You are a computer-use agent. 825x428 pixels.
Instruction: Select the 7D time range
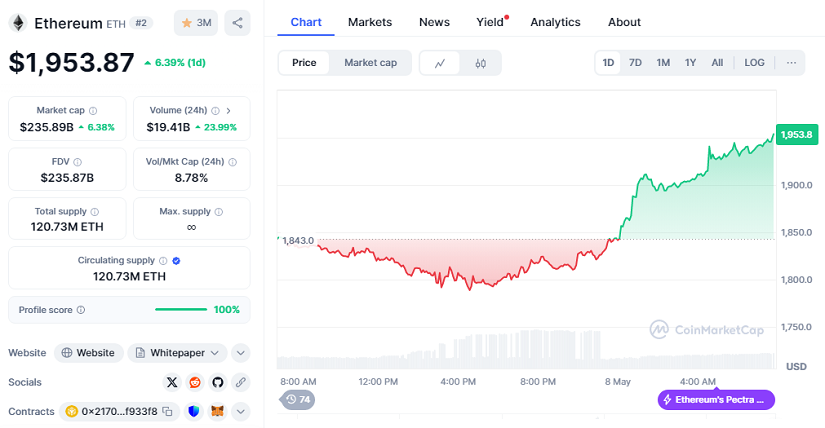pos(635,63)
